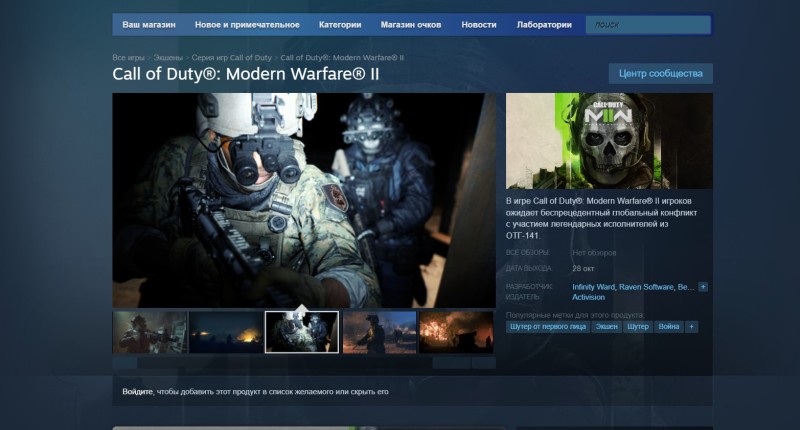
Task: Open the Новости section
Action: point(479,24)
